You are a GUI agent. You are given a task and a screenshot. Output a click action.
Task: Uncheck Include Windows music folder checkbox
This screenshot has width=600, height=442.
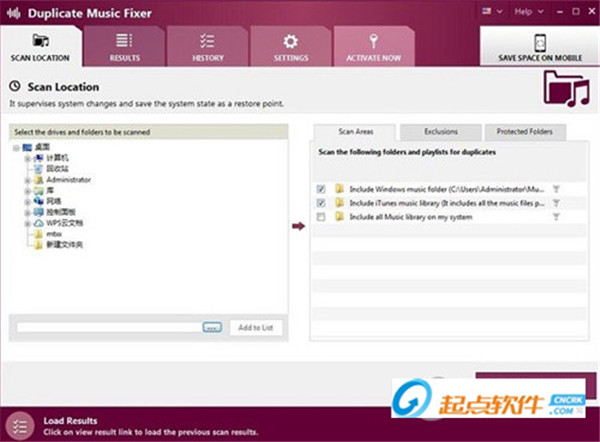[x=321, y=189]
